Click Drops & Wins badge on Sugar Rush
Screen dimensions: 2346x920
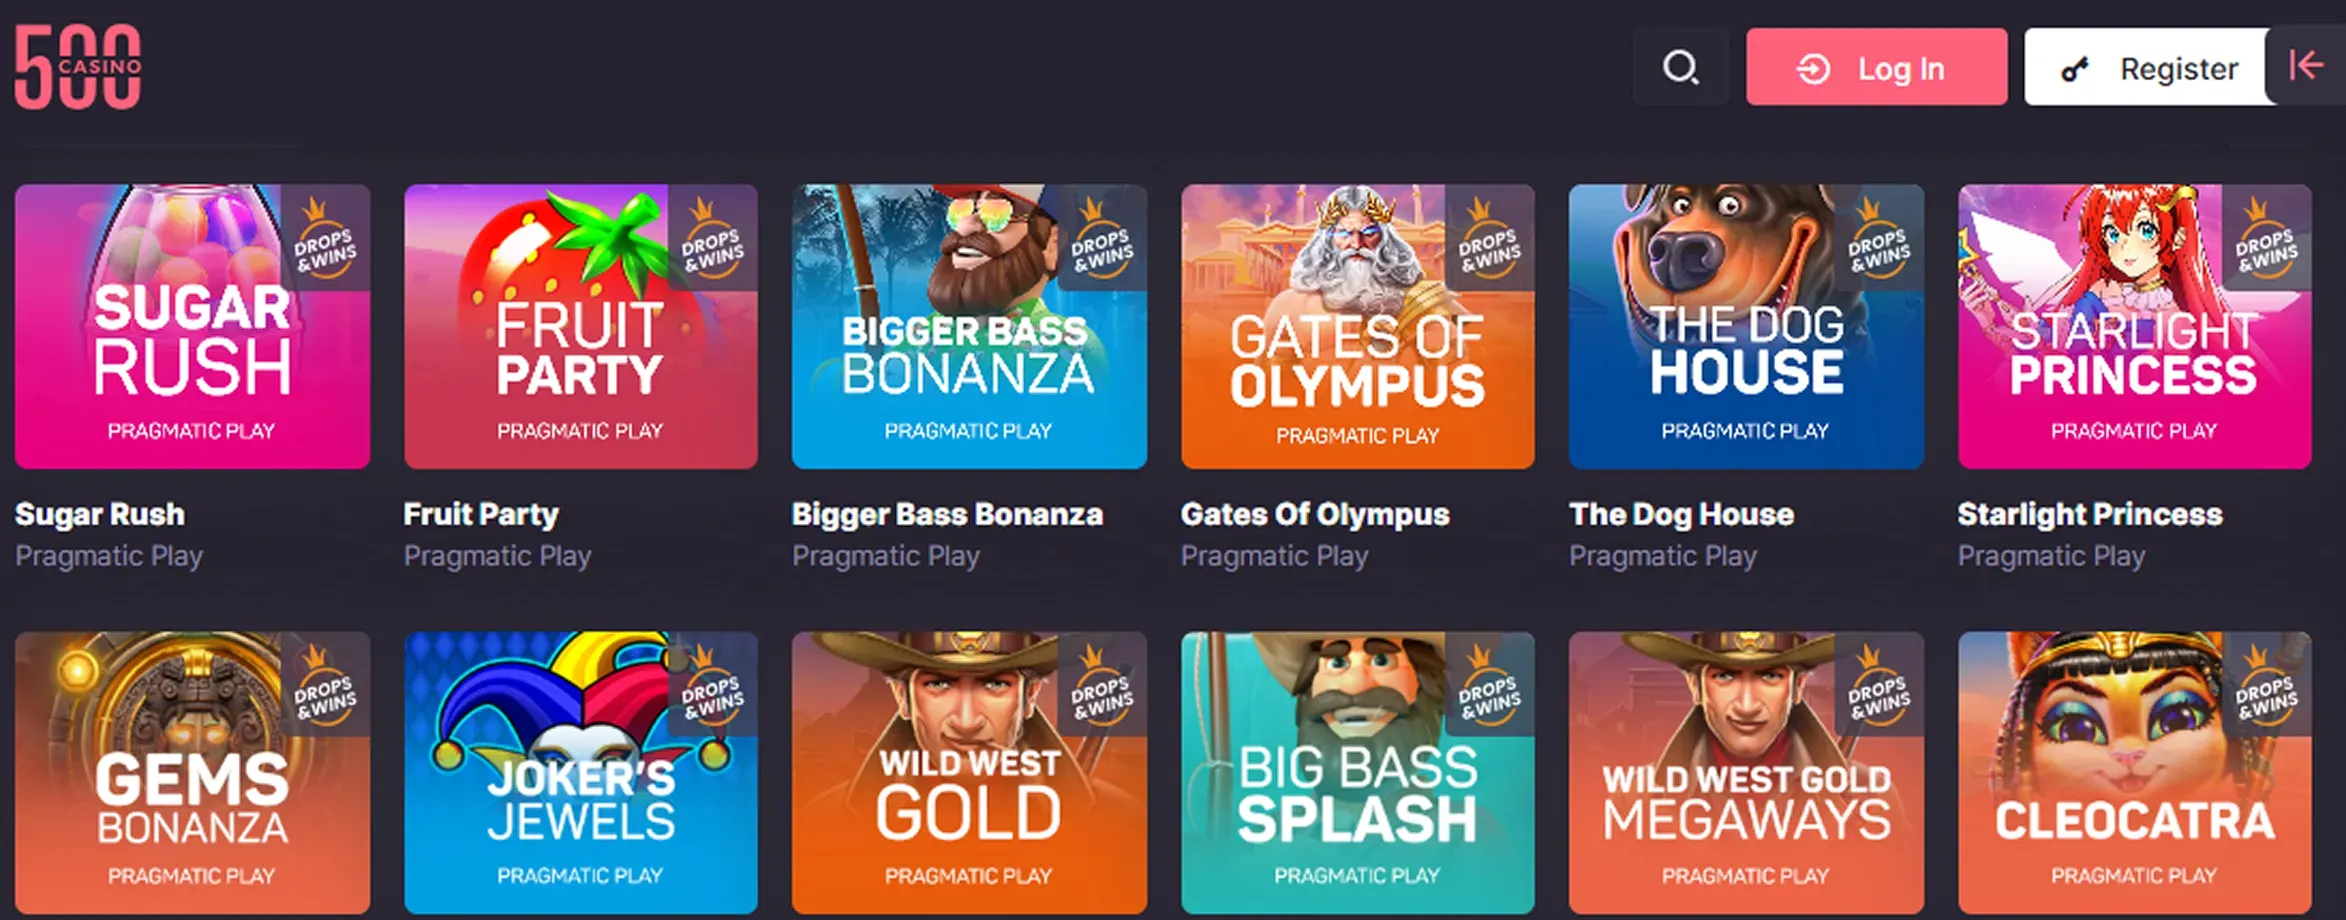(324, 238)
